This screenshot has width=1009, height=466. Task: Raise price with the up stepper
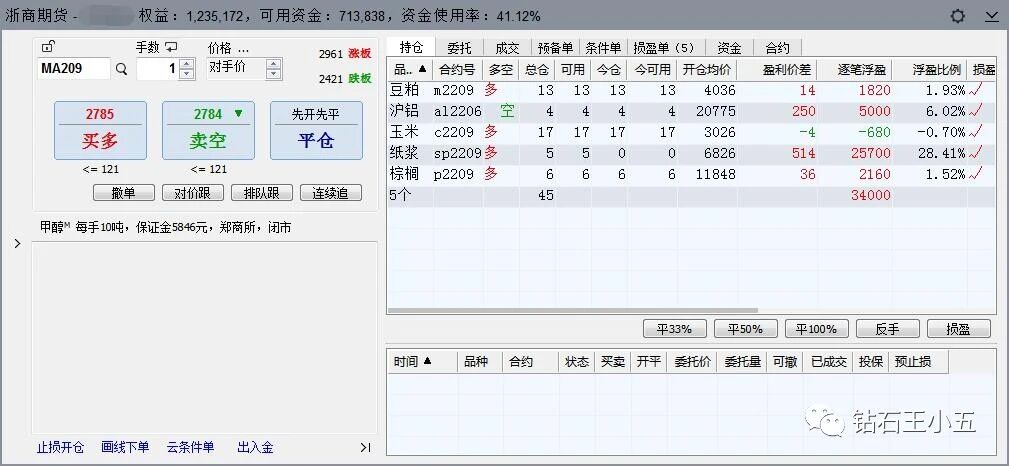[x=273, y=64]
